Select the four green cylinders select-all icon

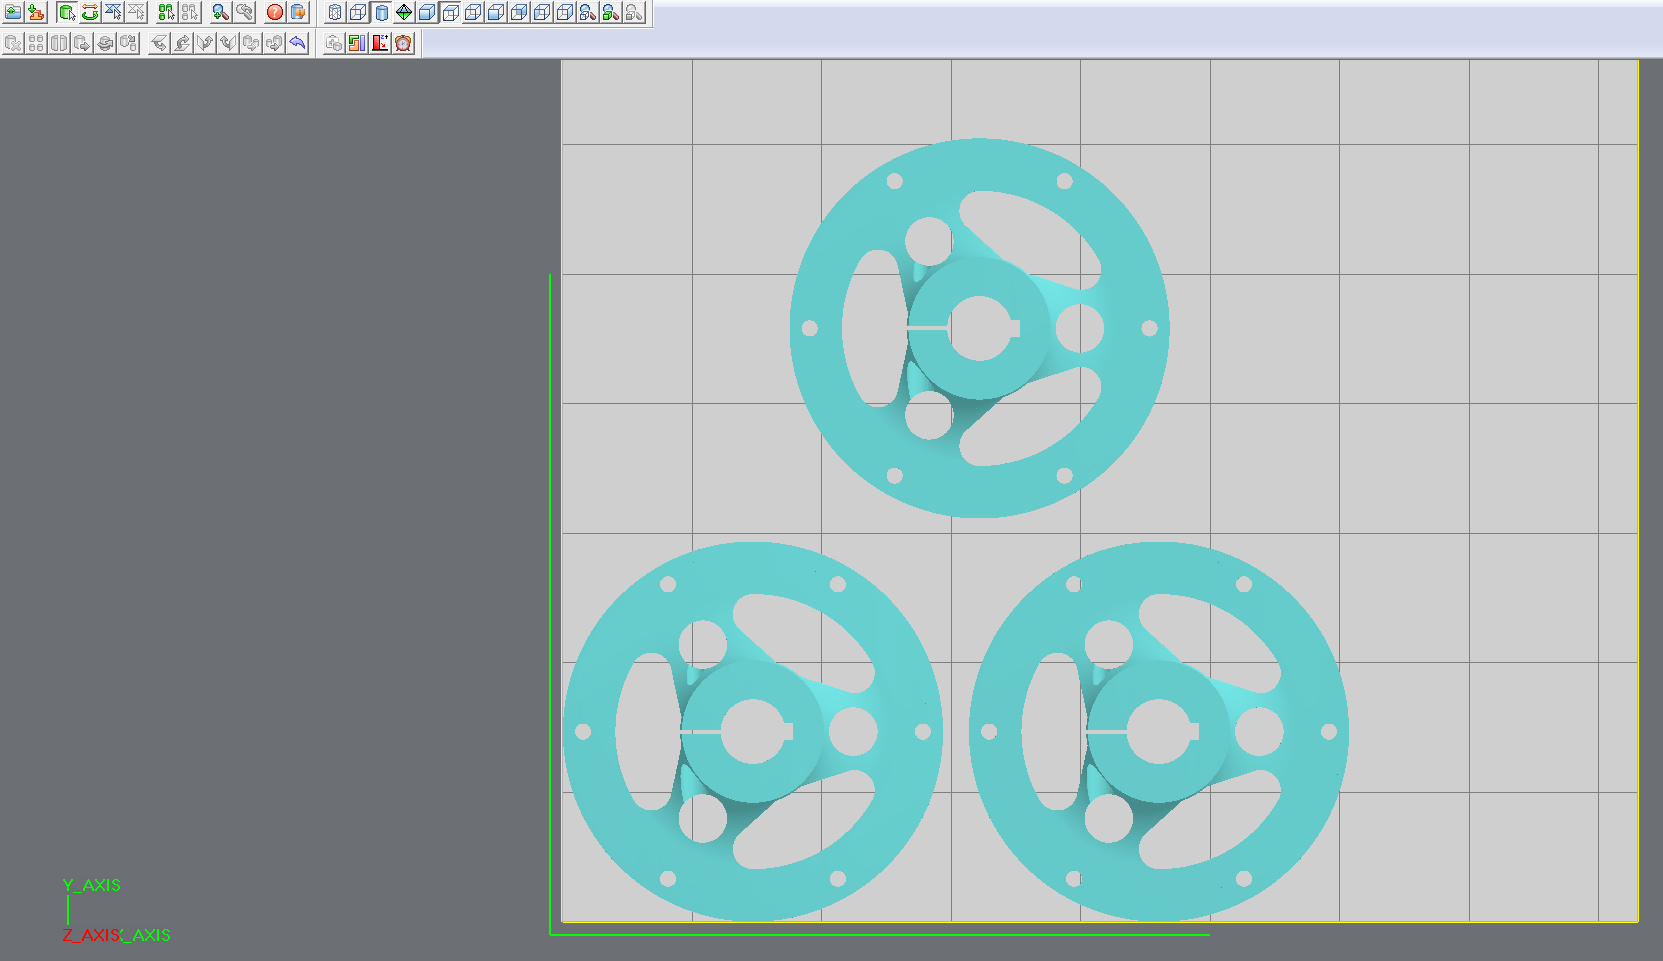[x=166, y=13]
